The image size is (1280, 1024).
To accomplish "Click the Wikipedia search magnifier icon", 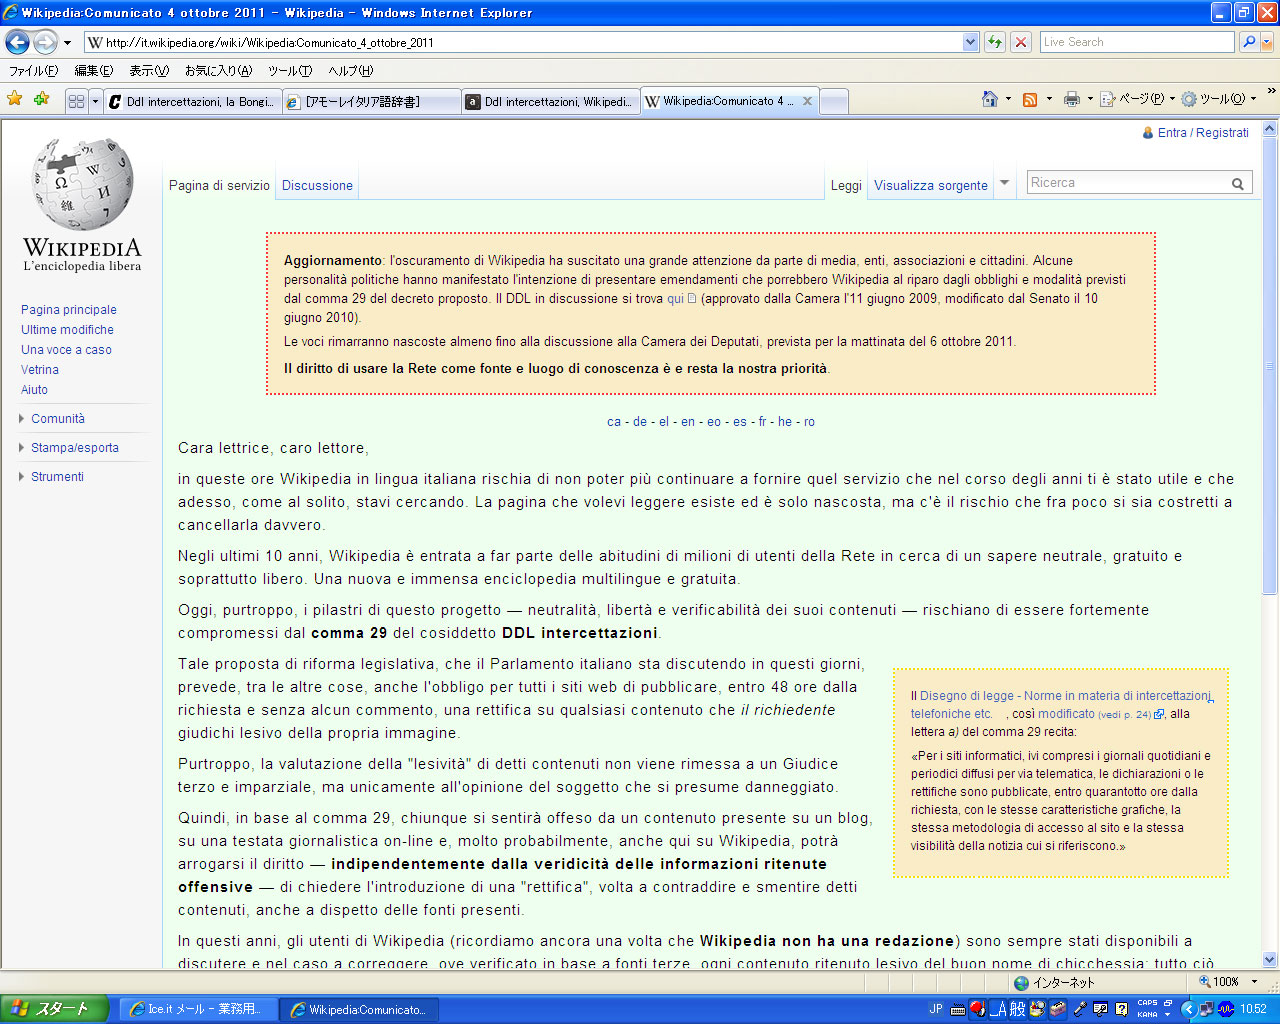I will [1238, 184].
